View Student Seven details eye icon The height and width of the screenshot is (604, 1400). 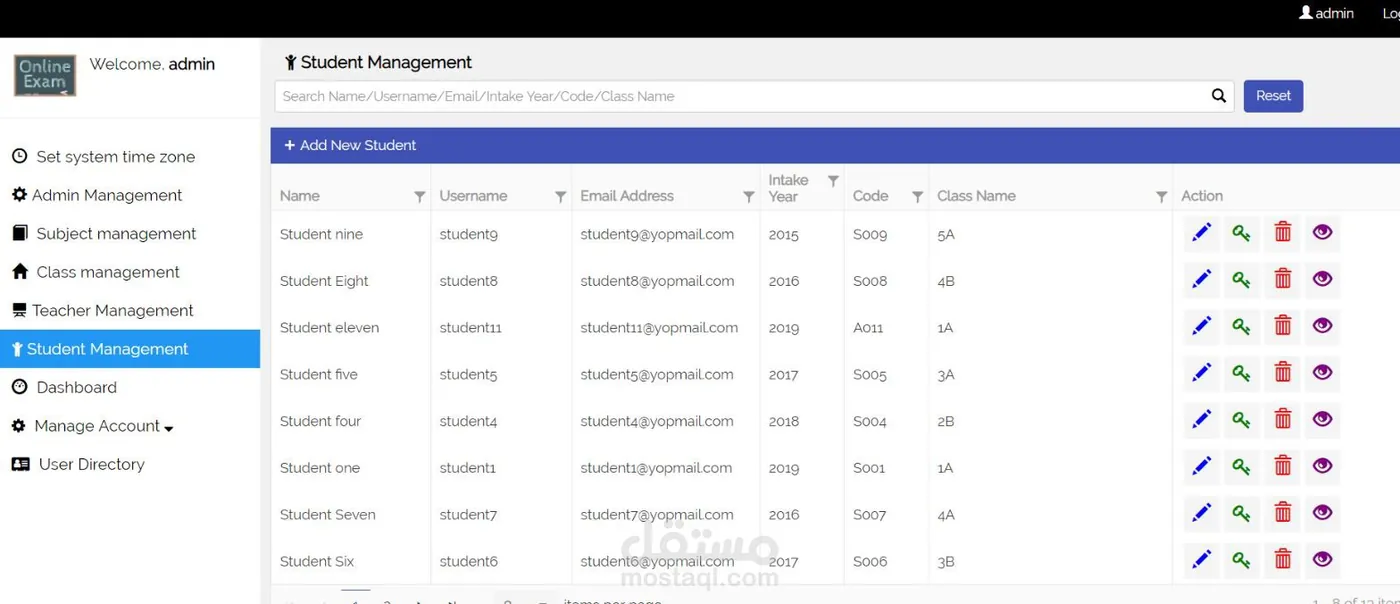[x=1323, y=513]
